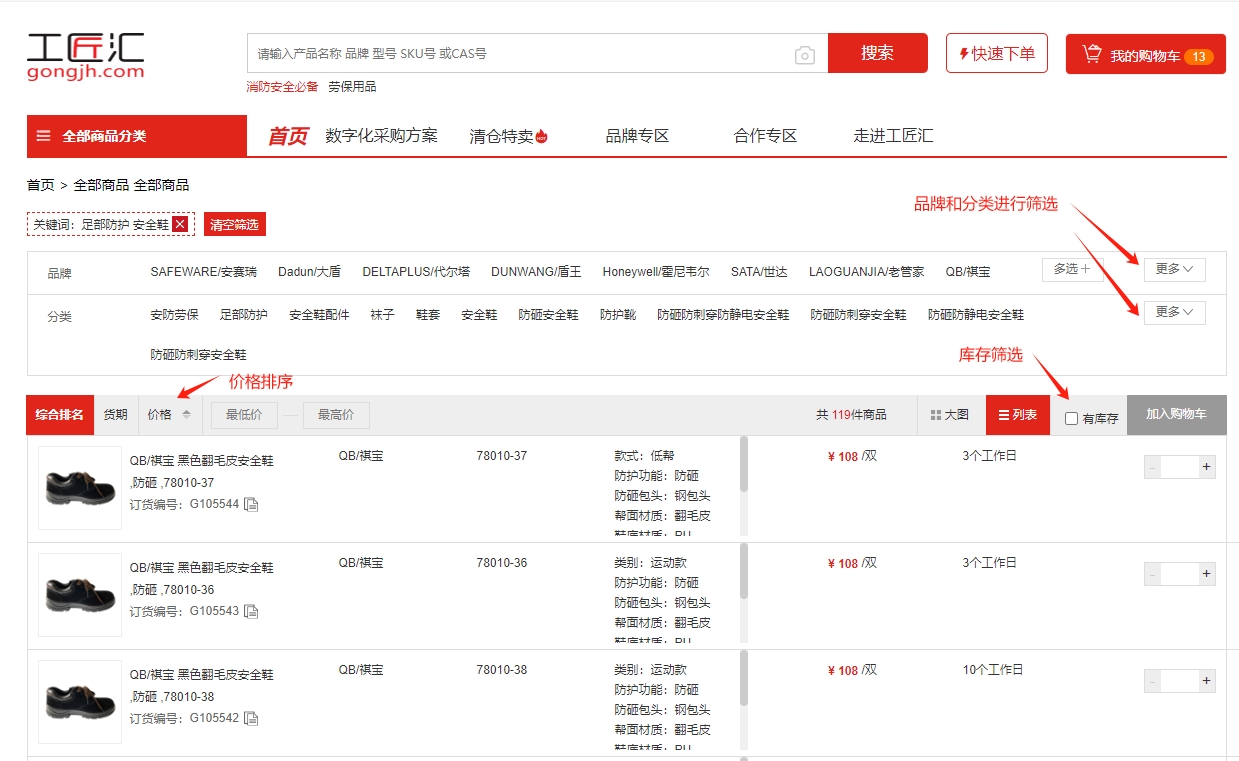The image size is (1239, 761).
Task: Increase quantity for item 78010-37
Action: pos(1207,467)
